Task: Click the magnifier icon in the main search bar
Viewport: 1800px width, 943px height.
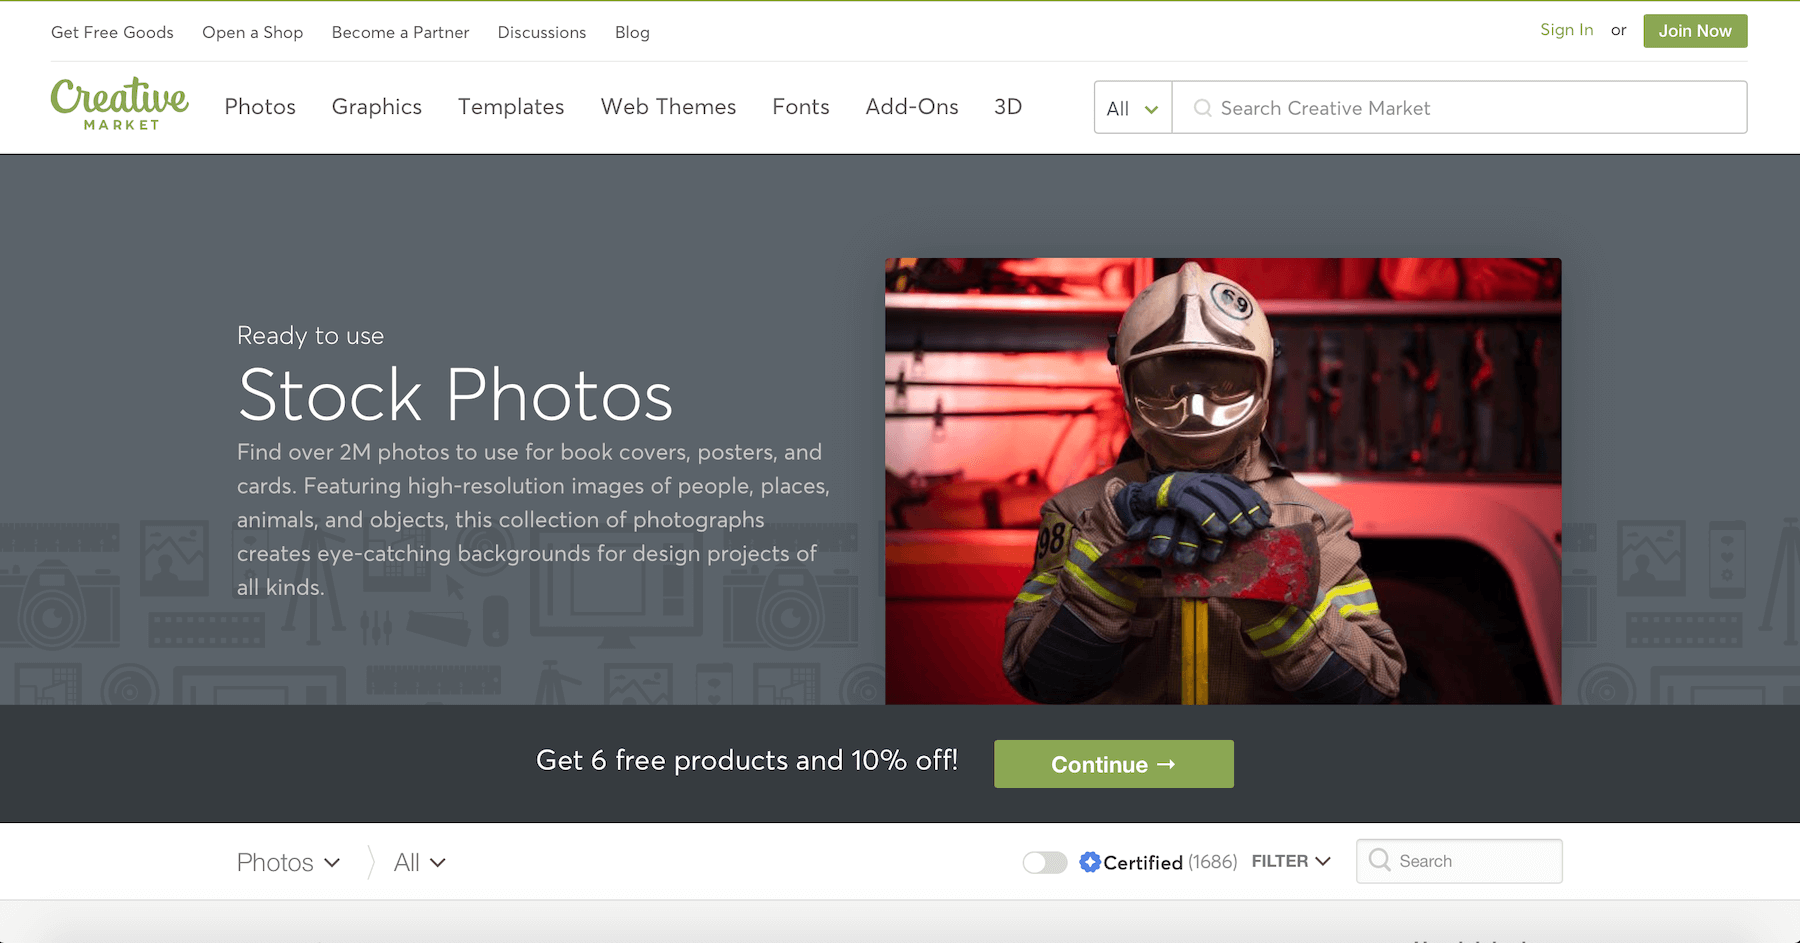Action: [x=1202, y=107]
